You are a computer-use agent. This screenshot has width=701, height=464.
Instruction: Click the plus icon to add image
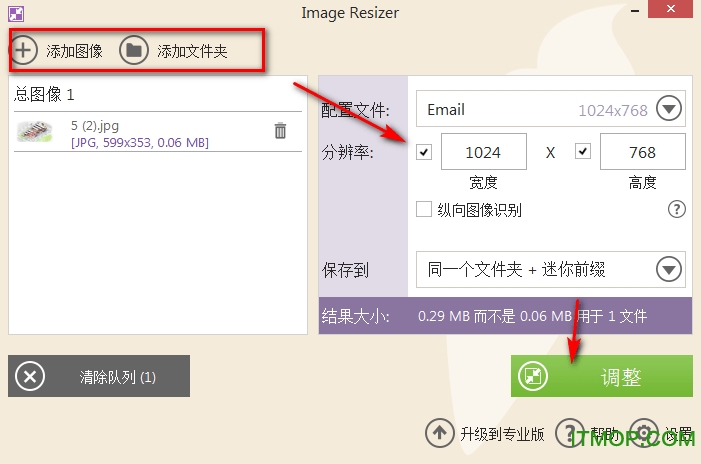coord(23,51)
